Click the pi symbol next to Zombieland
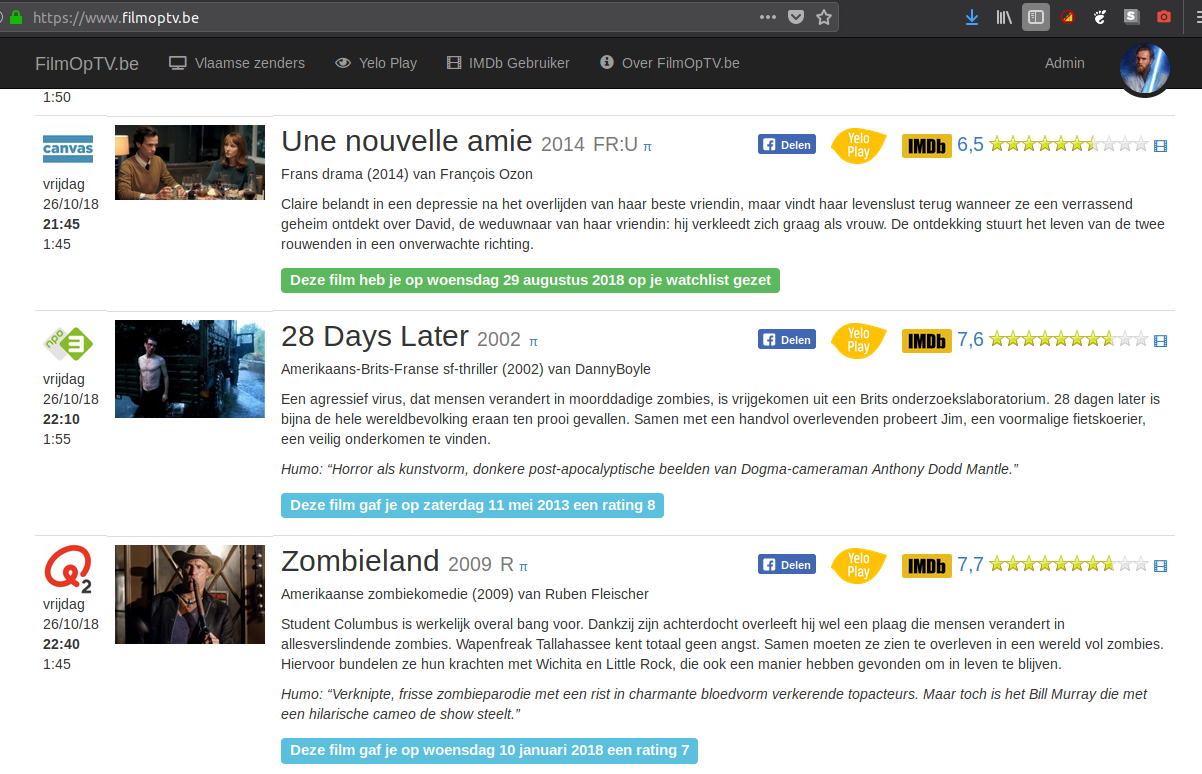The image size is (1202, 774). click(523, 566)
